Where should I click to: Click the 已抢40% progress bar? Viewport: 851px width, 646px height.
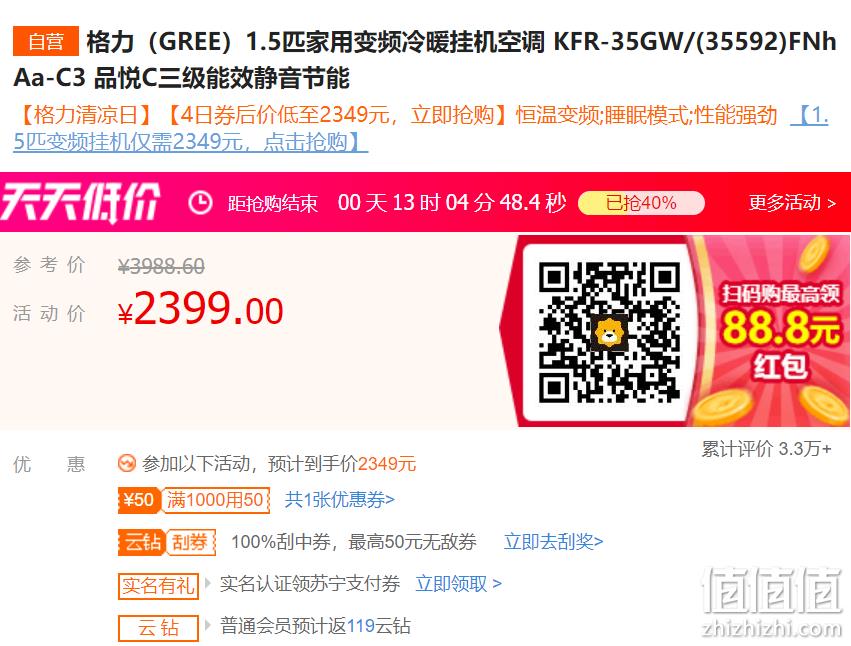[641, 203]
